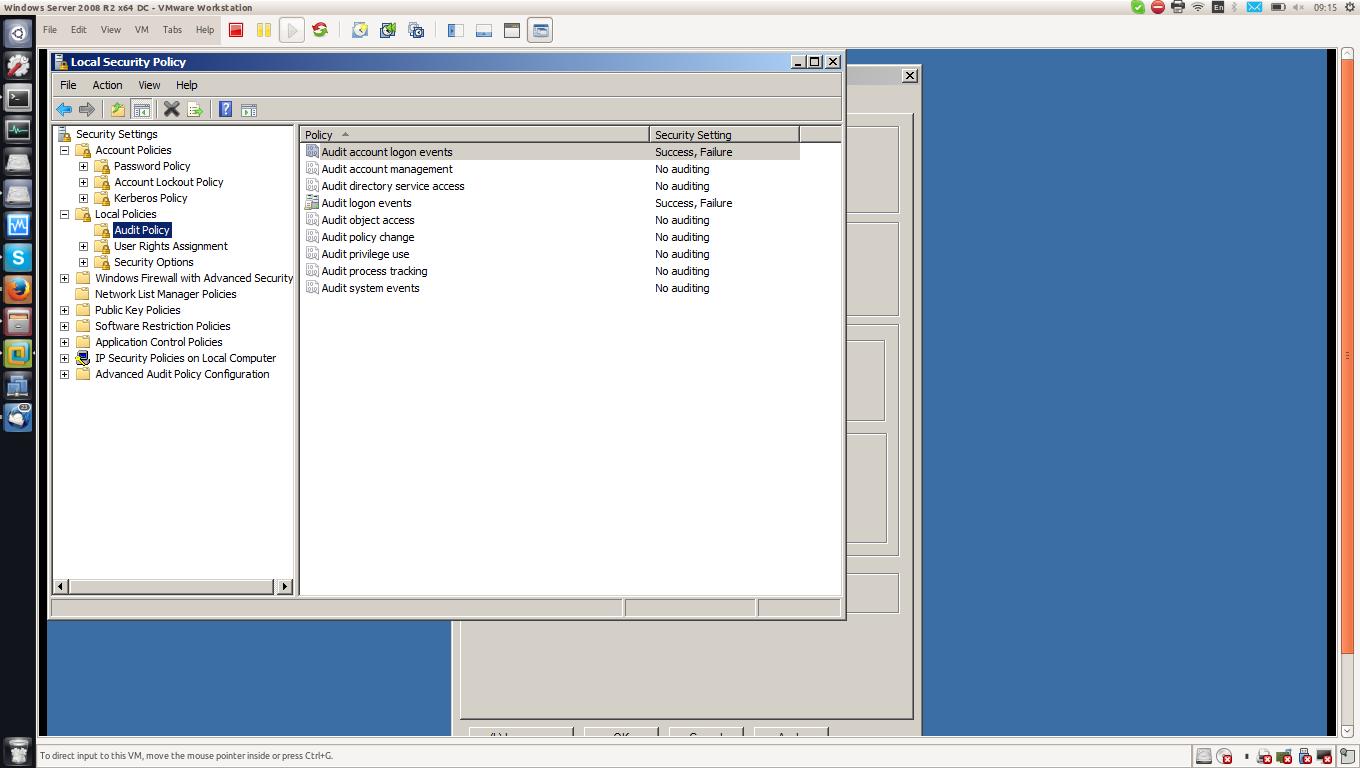
Task: Open the Edit menu in VMware Workstation
Action: [79, 30]
